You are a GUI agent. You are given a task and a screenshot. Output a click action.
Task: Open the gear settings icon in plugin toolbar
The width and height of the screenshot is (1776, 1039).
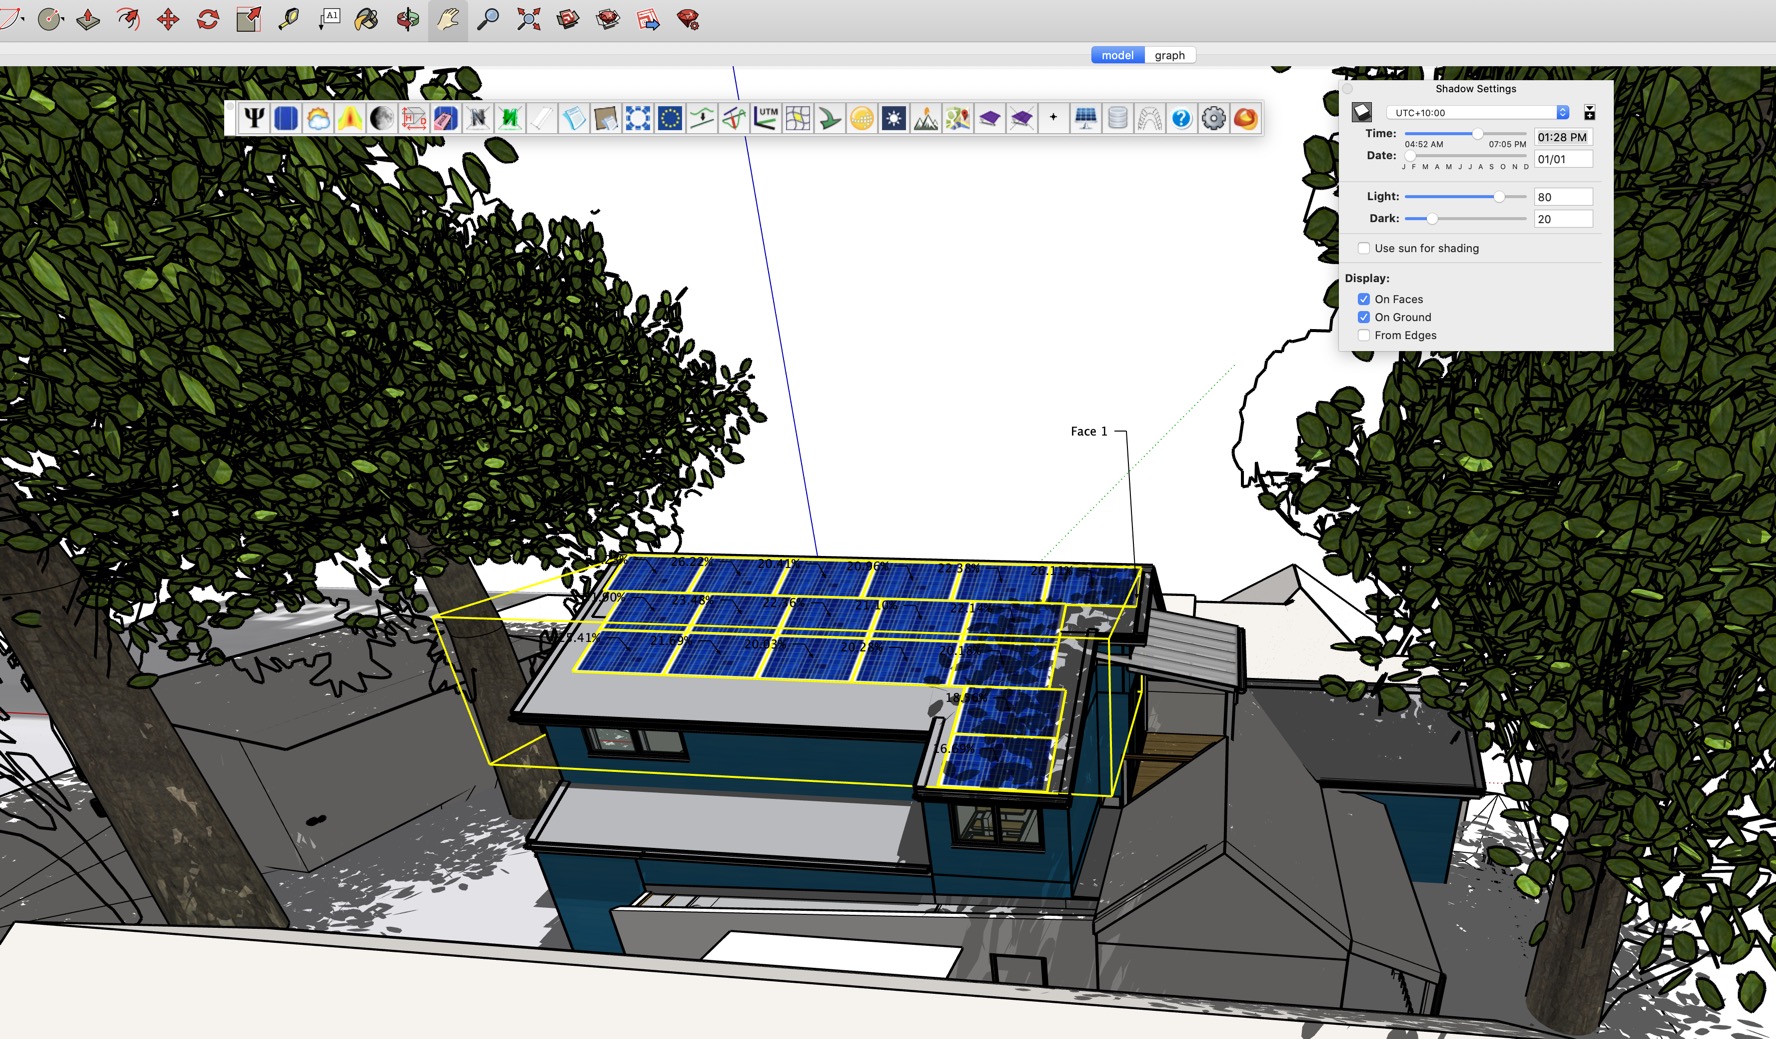click(1214, 118)
